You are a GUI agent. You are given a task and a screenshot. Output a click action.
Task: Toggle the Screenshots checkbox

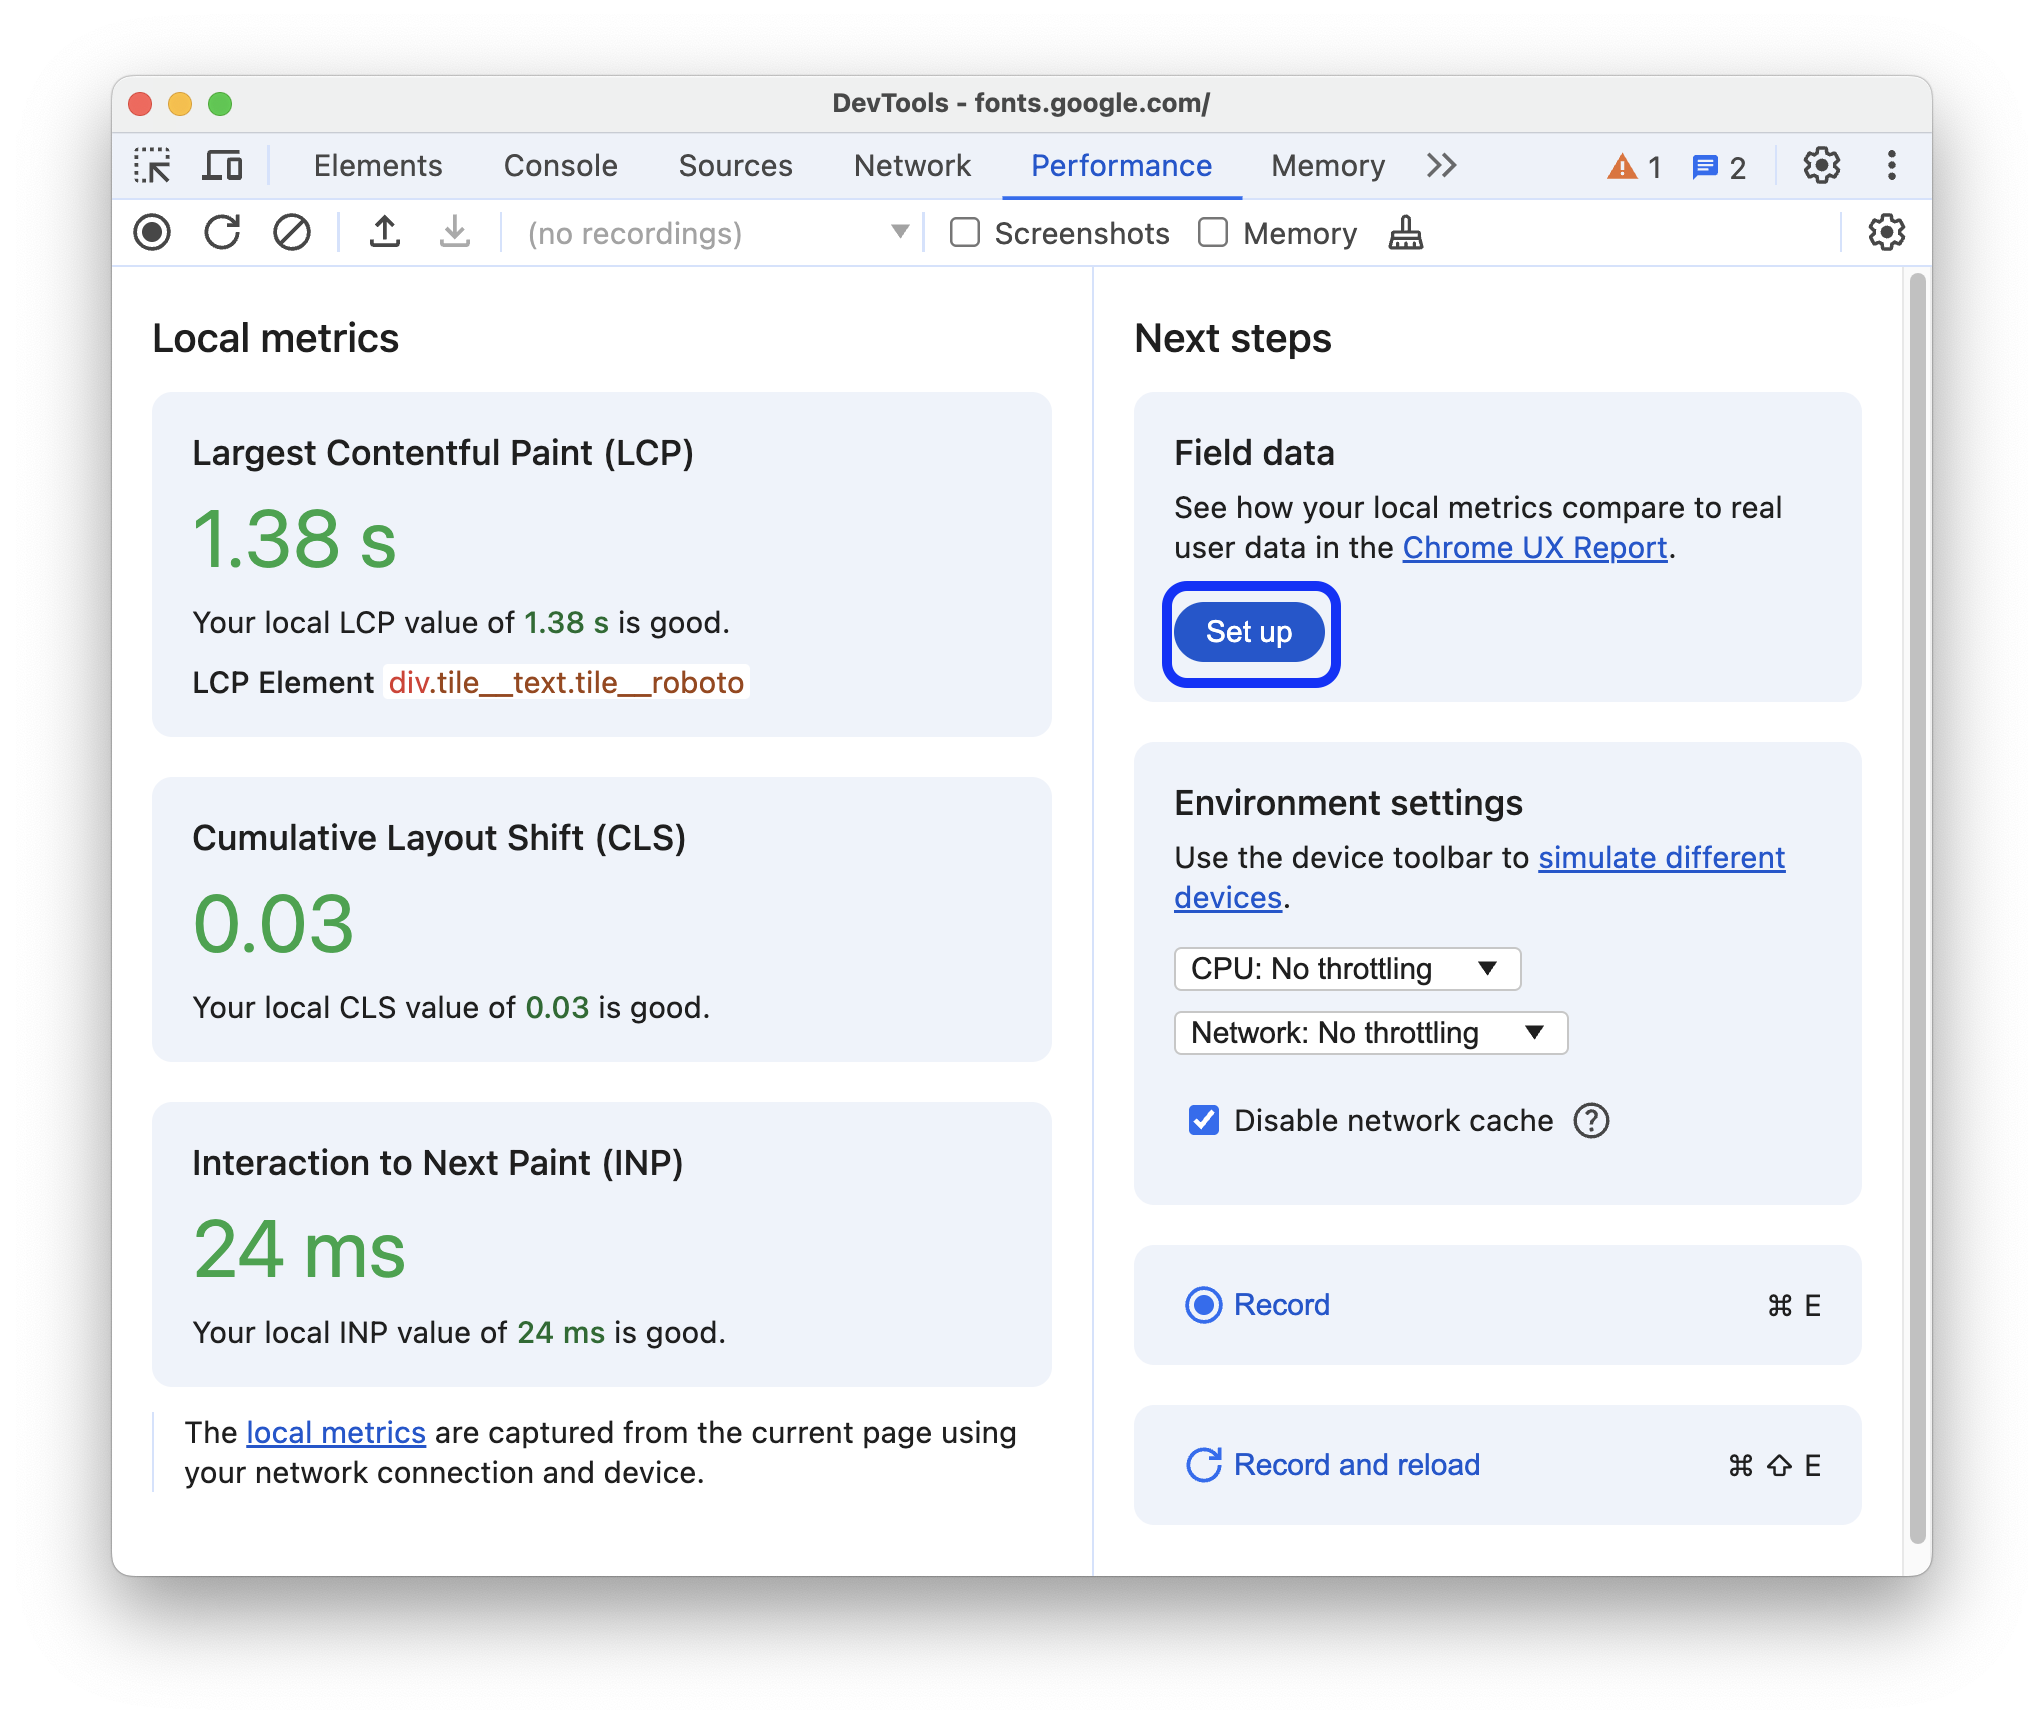point(963,234)
